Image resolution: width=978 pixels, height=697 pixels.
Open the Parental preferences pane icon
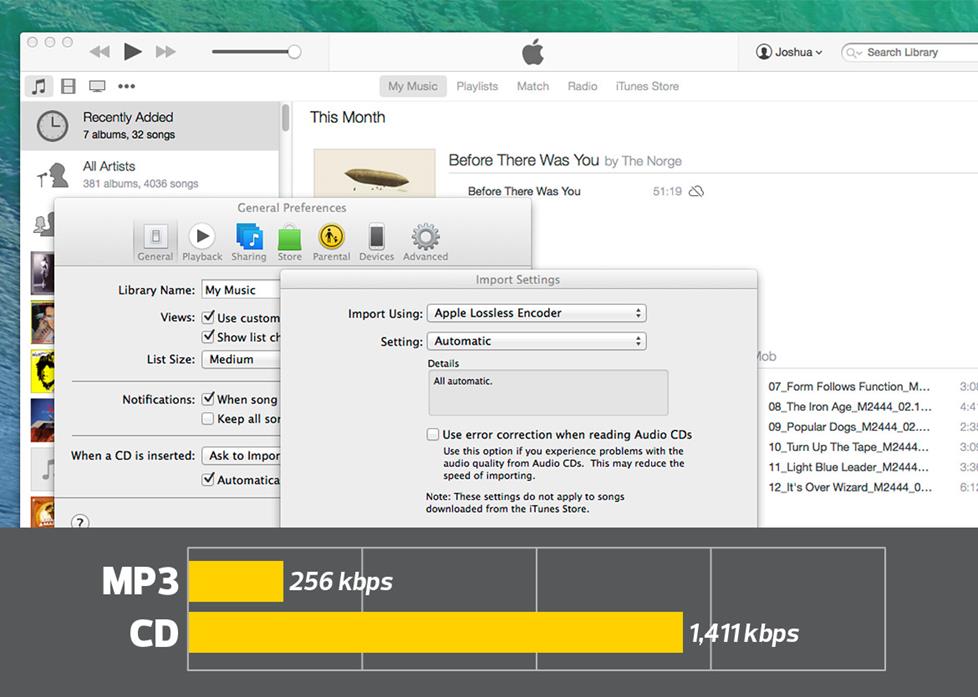click(x=331, y=241)
